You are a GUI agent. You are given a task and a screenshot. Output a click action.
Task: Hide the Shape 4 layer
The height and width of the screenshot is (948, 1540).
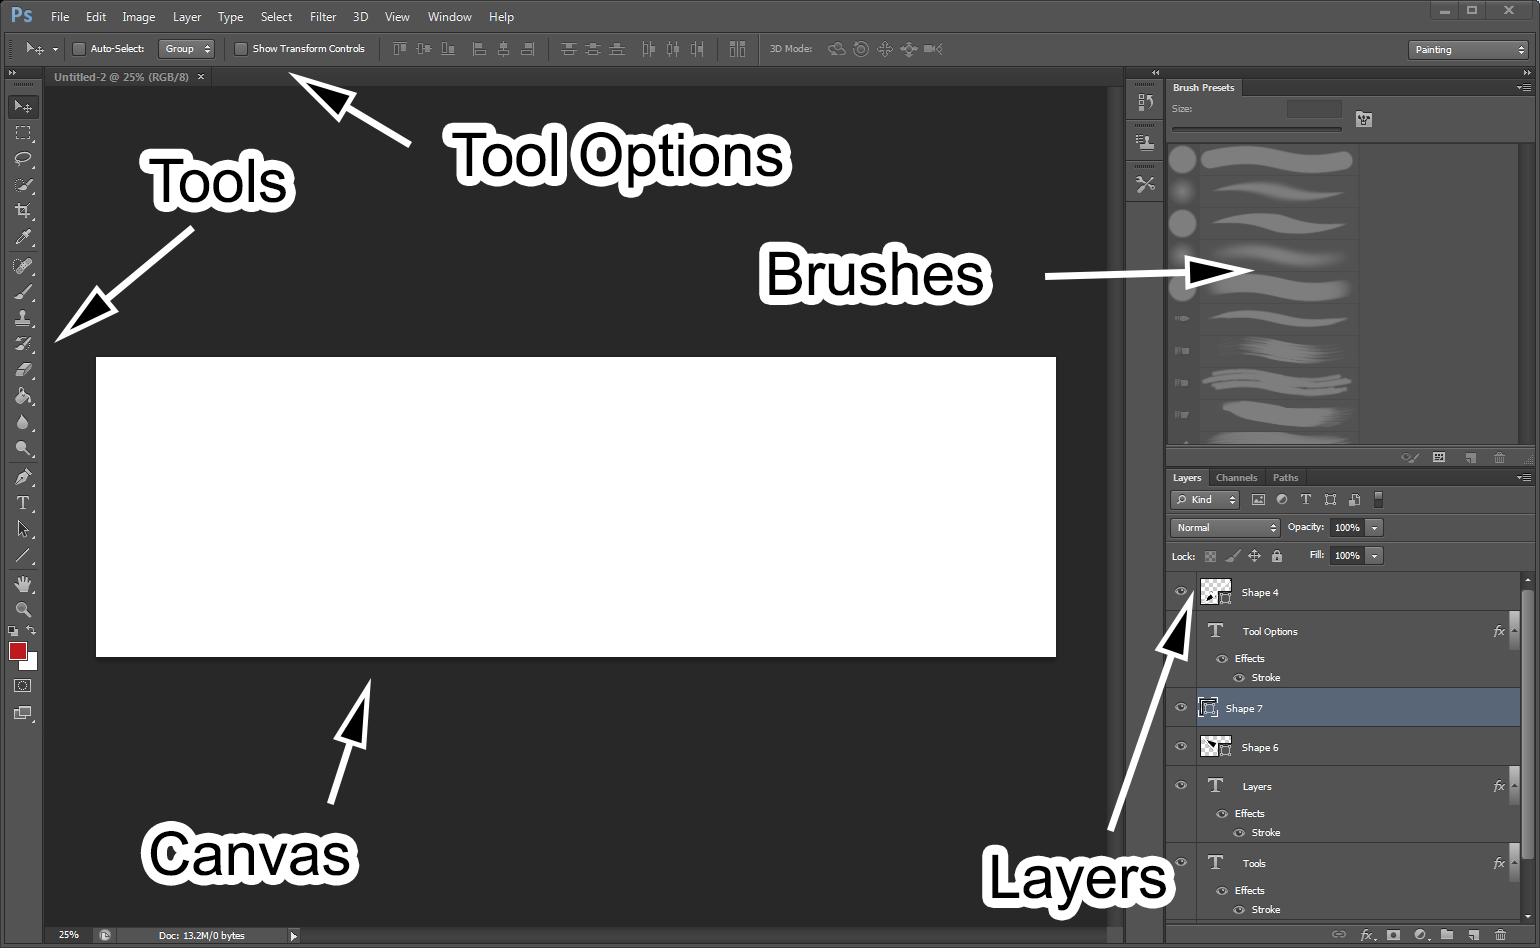tap(1181, 592)
